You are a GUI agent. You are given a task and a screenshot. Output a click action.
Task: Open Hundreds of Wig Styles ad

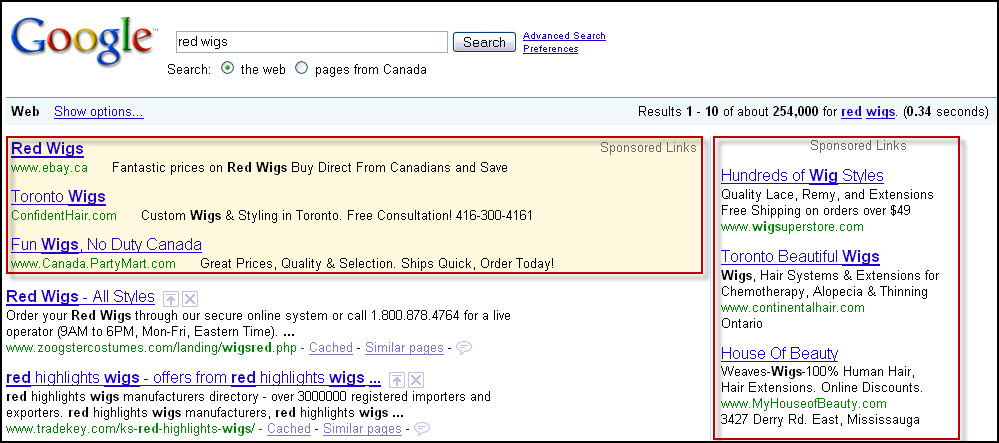click(x=802, y=176)
